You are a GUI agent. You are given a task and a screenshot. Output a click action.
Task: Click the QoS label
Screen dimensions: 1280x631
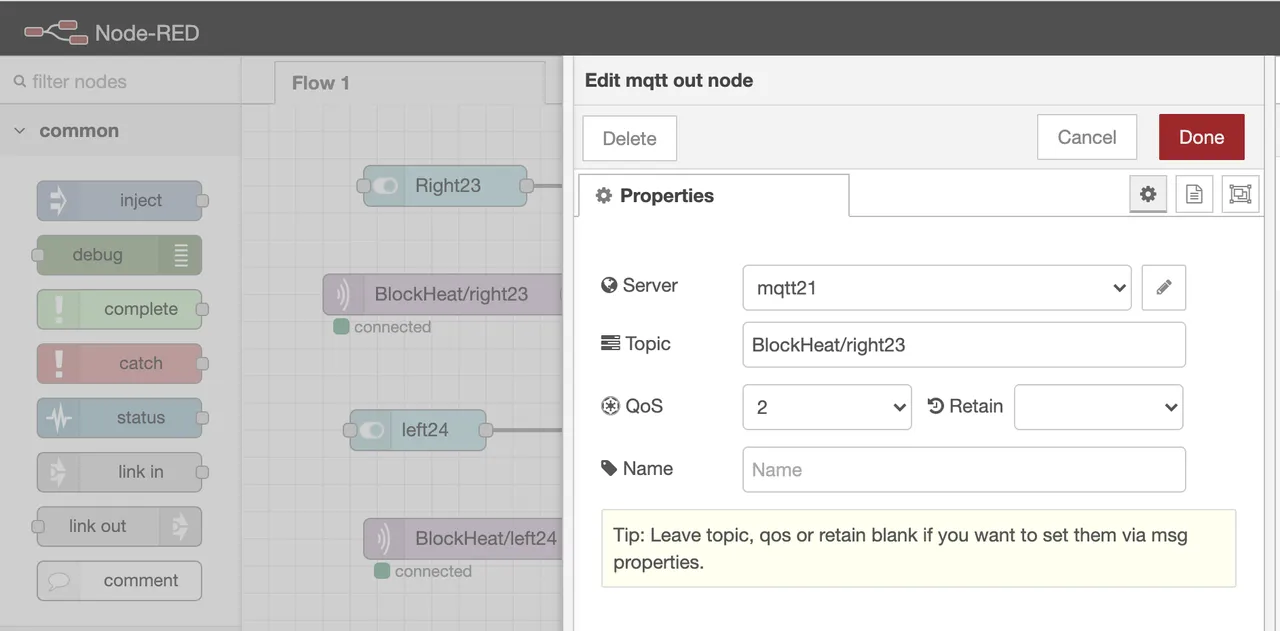pyautogui.click(x=631, y=406)
